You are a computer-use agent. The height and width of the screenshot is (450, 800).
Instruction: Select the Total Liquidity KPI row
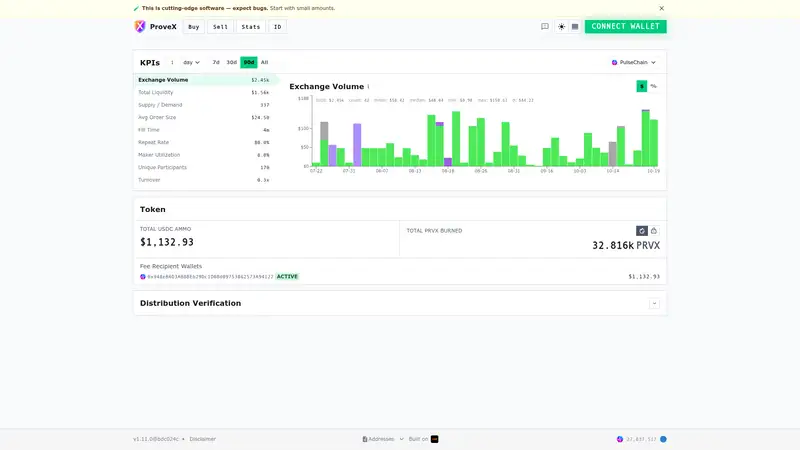(x=204, y=92)
